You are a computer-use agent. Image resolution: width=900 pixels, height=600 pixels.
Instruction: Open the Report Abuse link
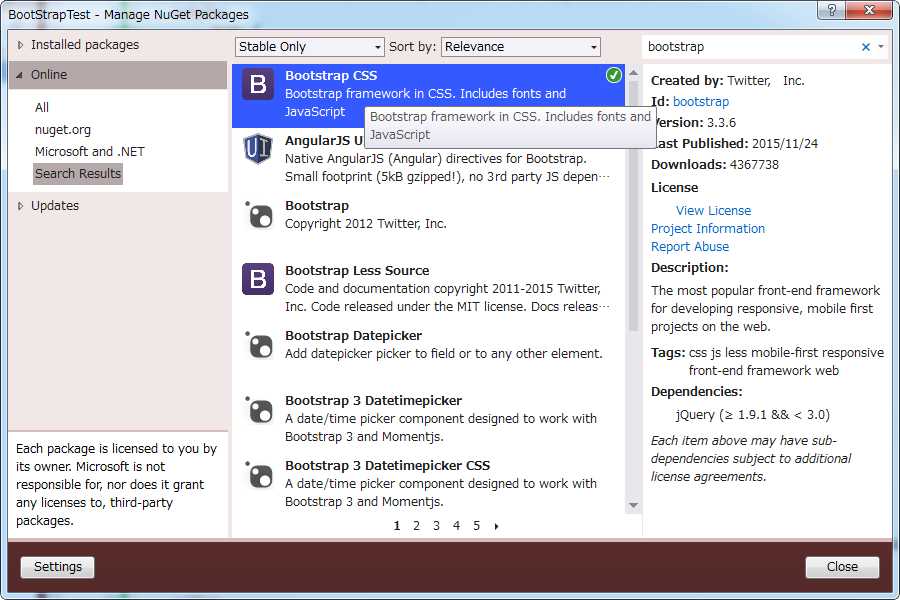[x=690, y=246]
